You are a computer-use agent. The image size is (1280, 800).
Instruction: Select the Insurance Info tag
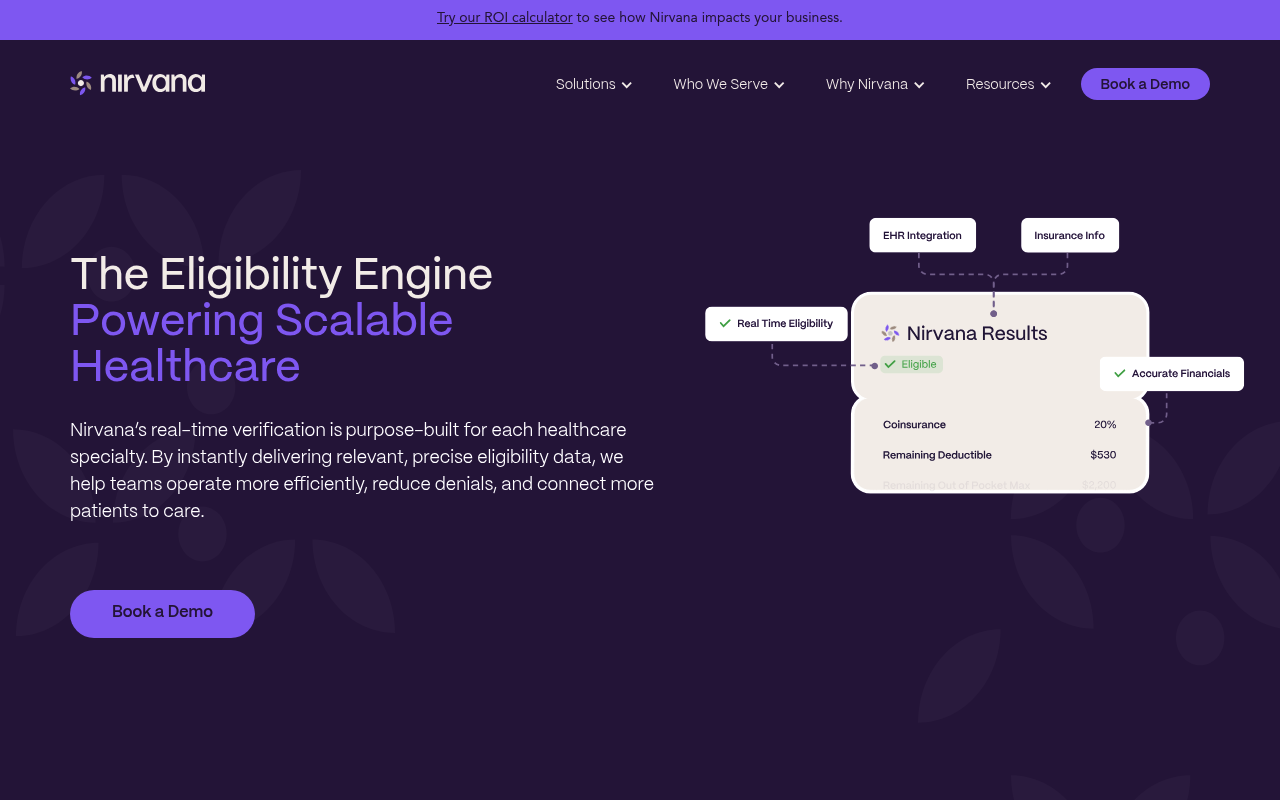pos(1070,236)
